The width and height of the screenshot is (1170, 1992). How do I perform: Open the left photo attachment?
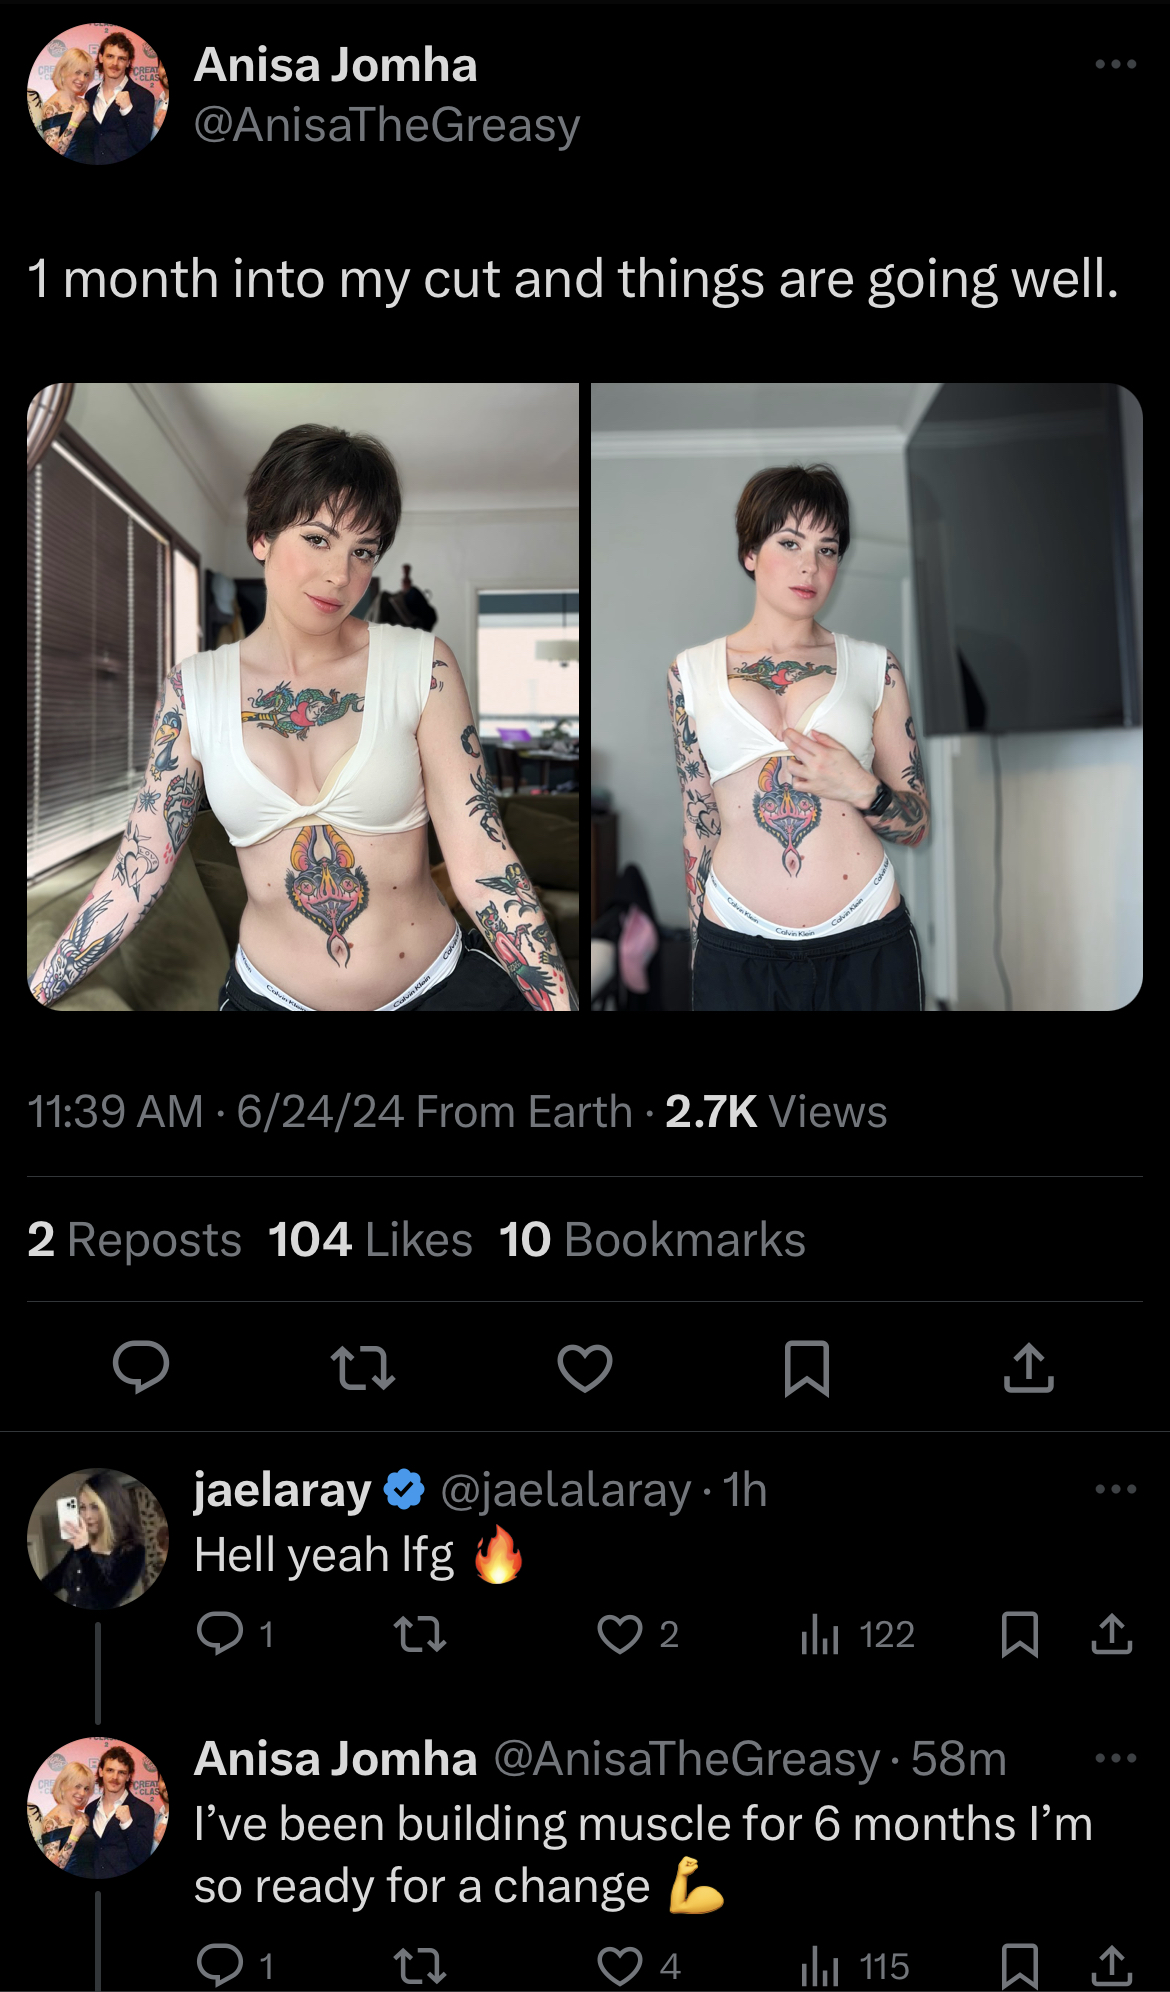click(303, 697)
